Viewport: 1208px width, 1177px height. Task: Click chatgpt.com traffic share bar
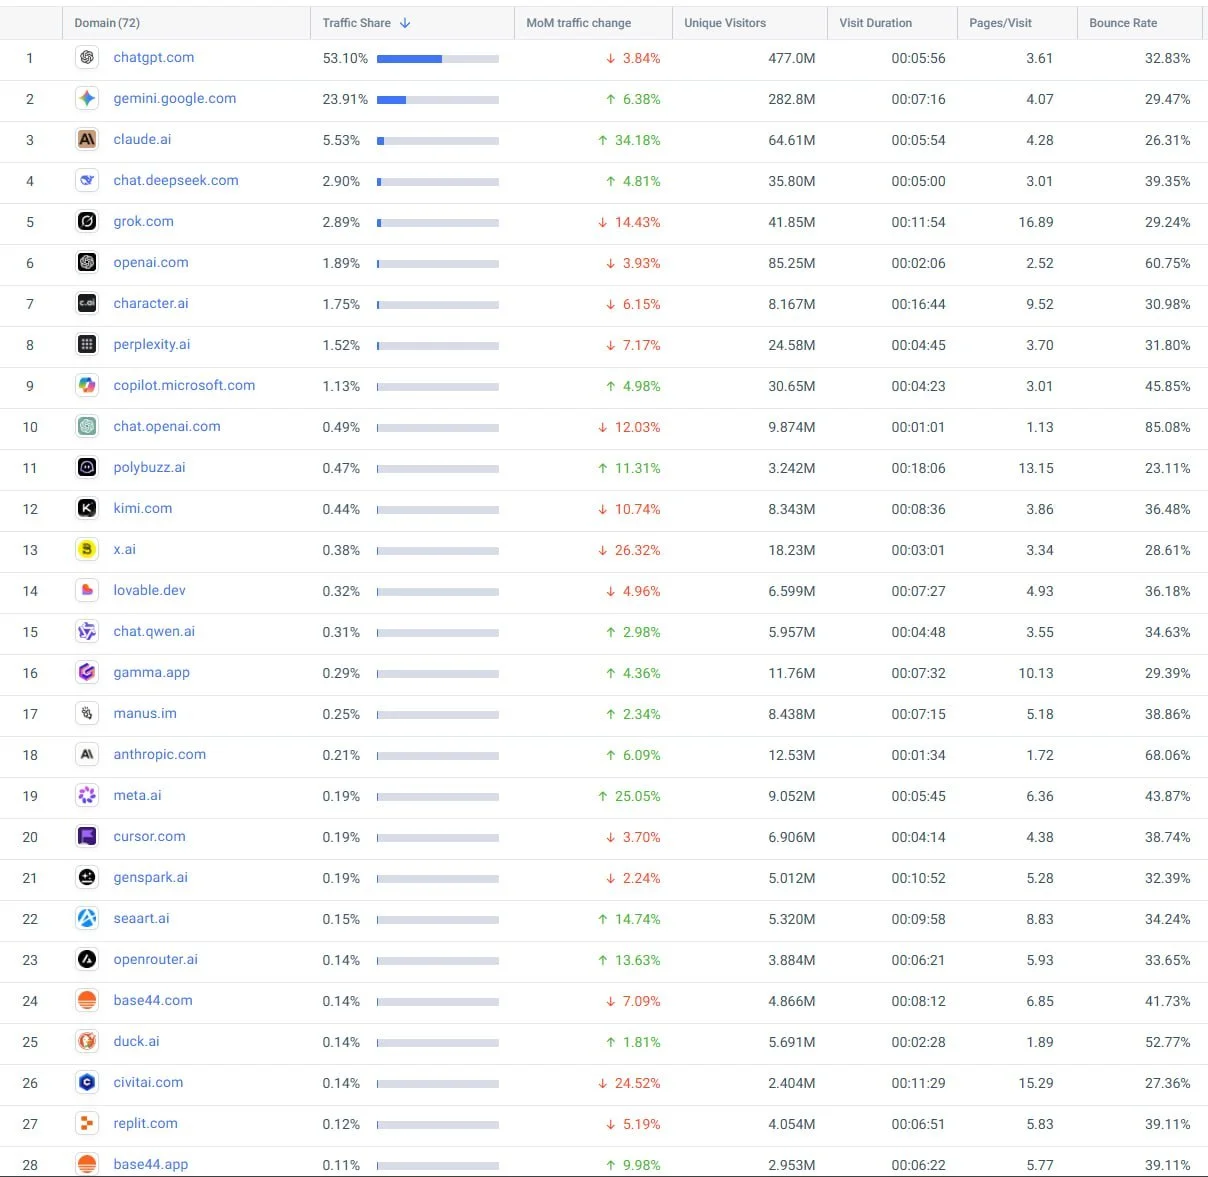tap(438, 59)
